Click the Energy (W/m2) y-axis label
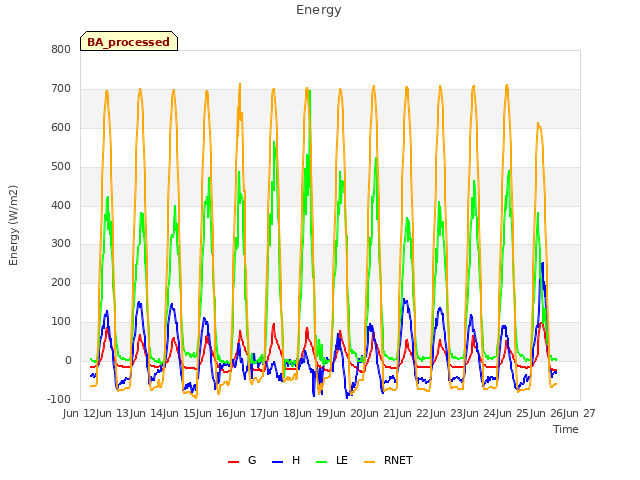 [x=13, y=225]
